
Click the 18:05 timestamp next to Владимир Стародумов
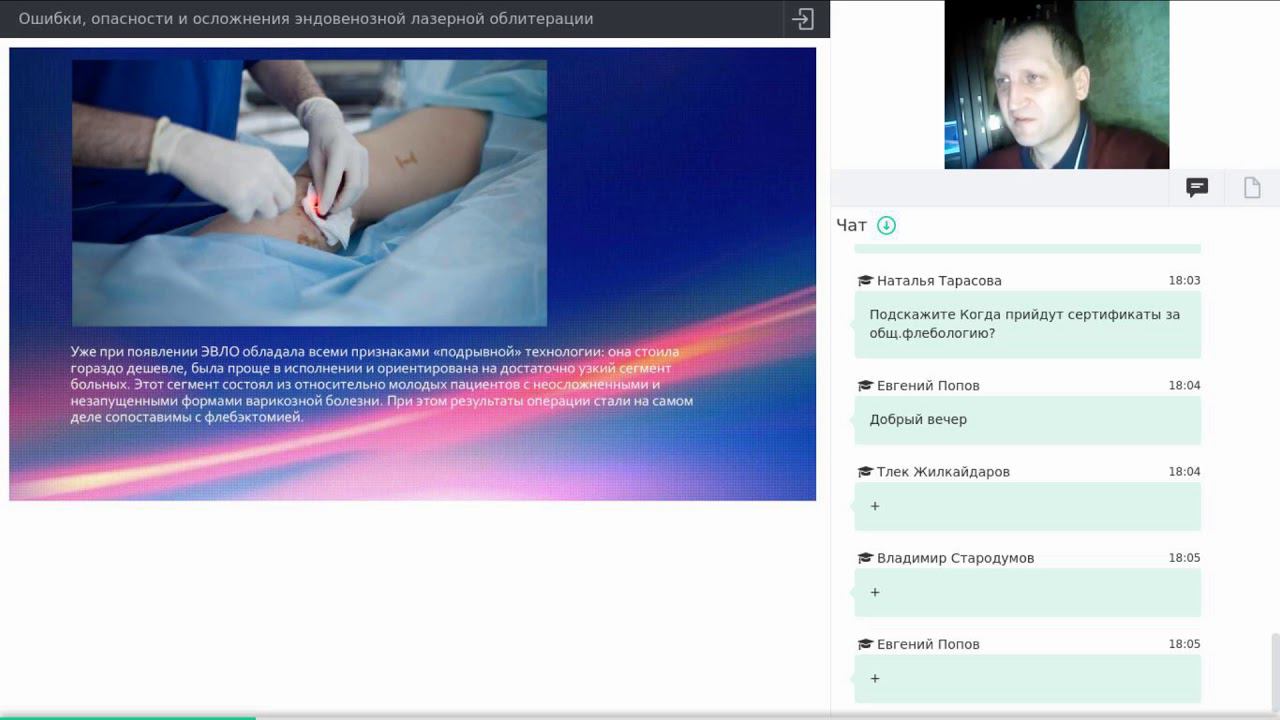[1184, 558]
